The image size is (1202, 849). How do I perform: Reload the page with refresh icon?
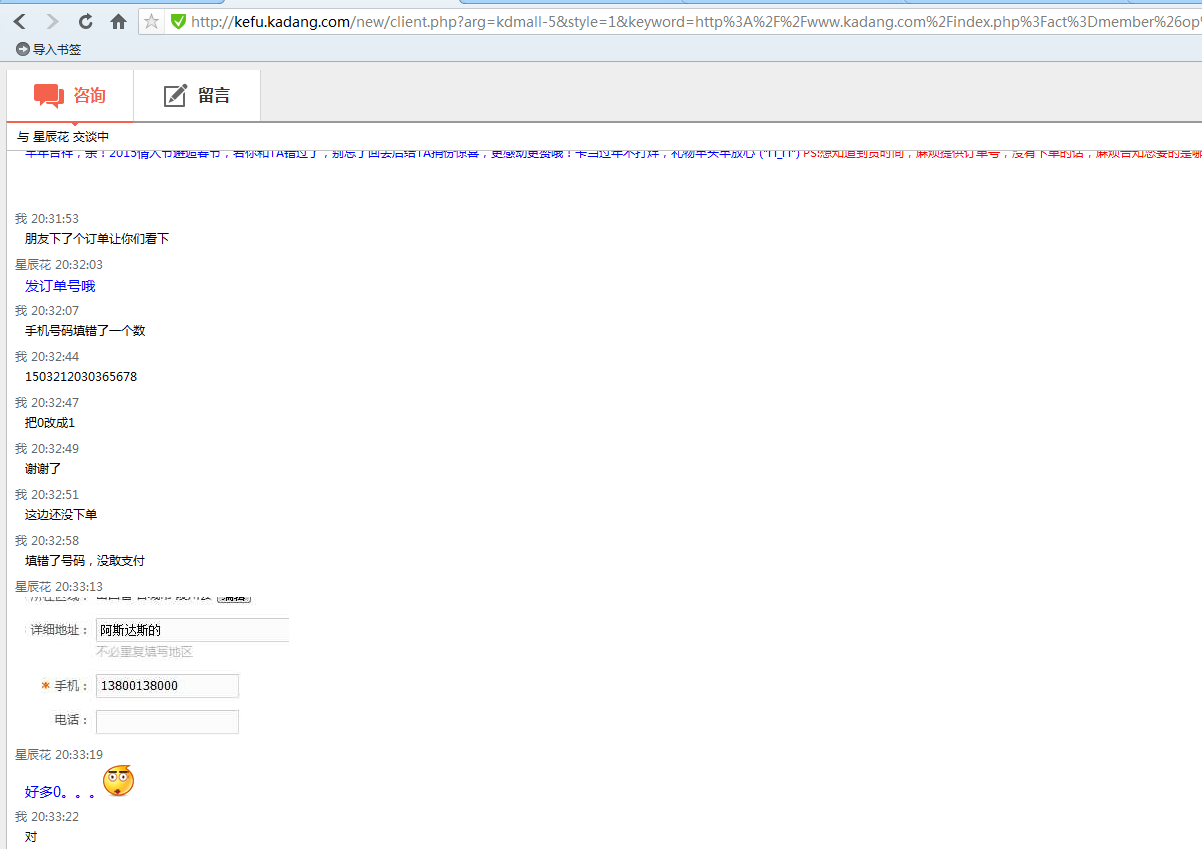[86, 21]
